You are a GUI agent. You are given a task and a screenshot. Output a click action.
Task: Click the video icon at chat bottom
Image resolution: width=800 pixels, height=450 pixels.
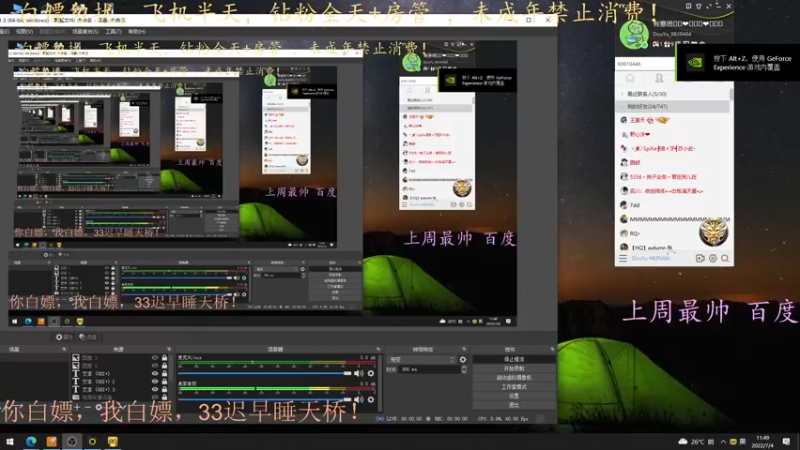pos(700,259)
